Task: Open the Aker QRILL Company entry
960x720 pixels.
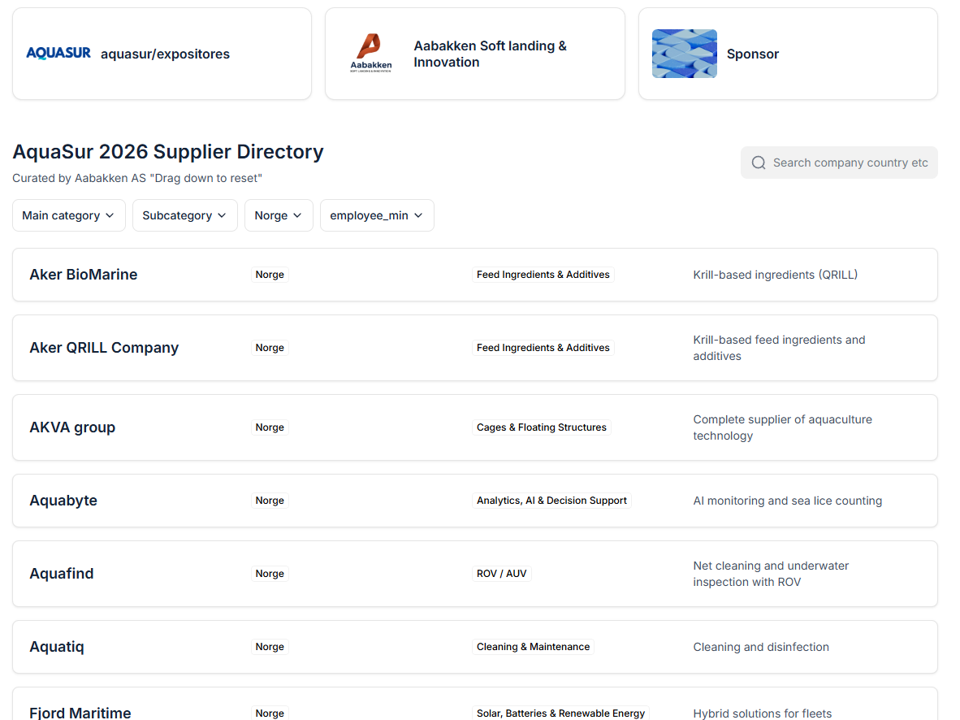Action: [x=104, y=348]
